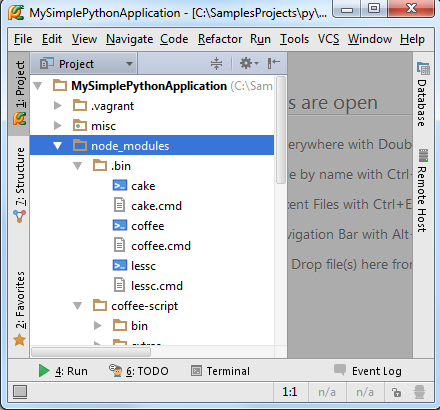Image resolution: width=440 pixels, height=410 pixels.
Task: Collapse the node_modules folder
Action: pyautogui.click(x=57, y=146)
